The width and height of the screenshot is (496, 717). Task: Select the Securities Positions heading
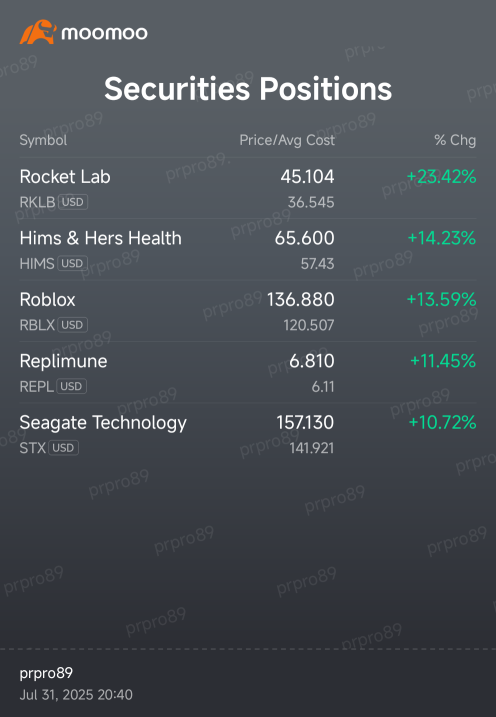[x=248, y=88]
